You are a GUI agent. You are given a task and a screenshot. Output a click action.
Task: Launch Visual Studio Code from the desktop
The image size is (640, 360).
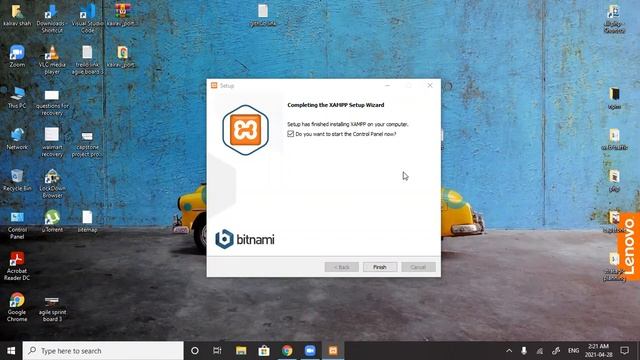click(x=87, y=18)
